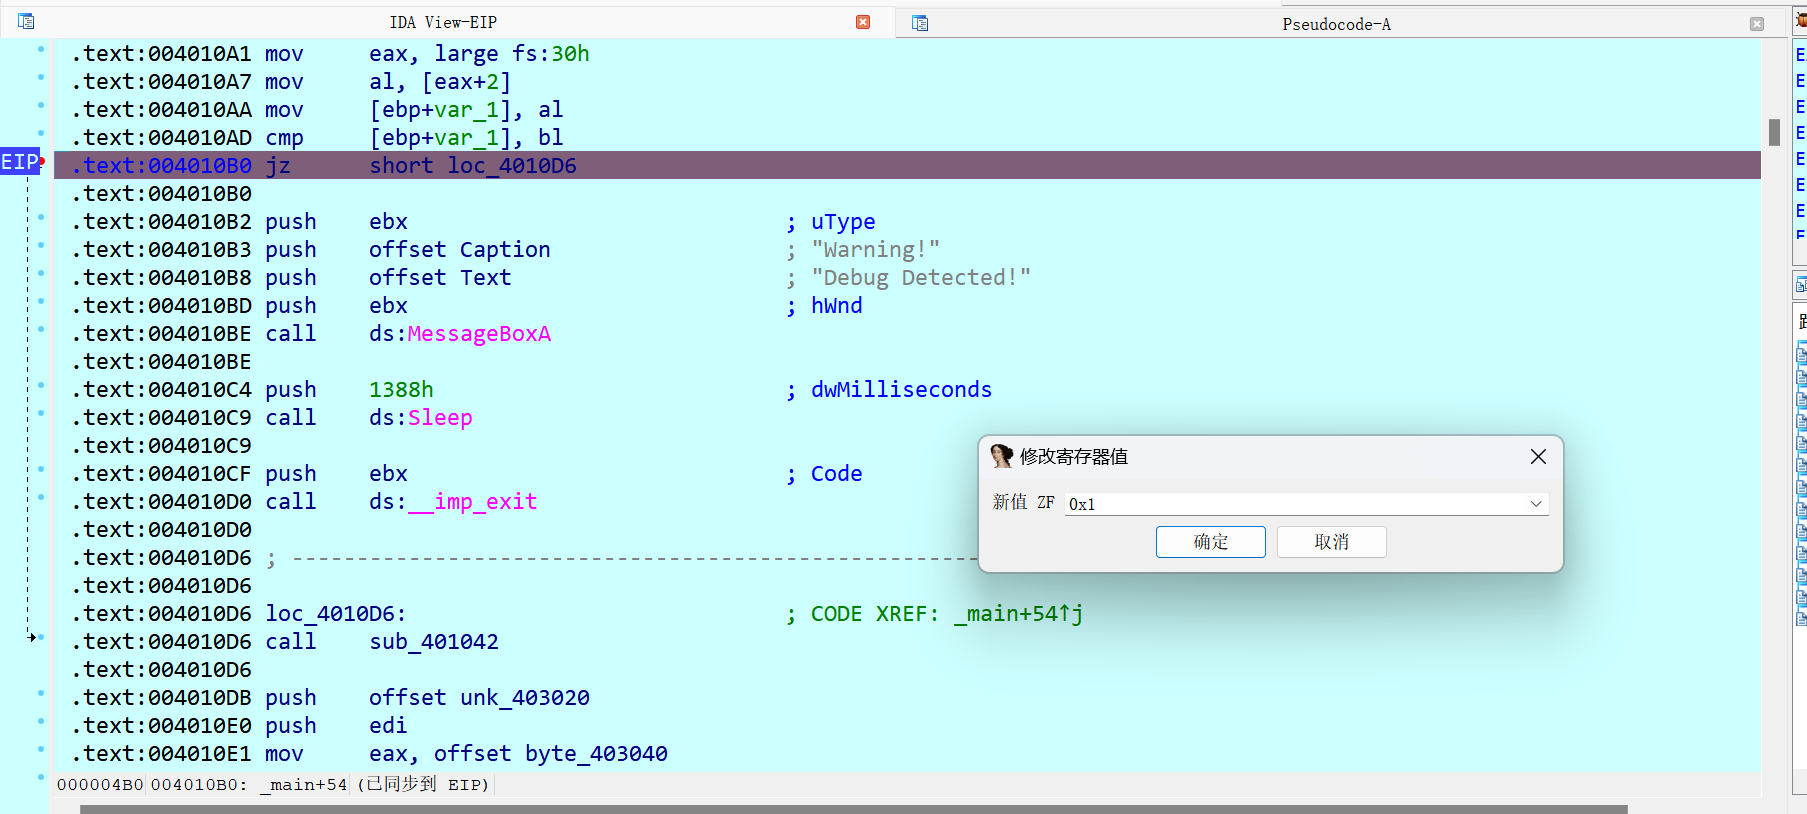Viewport: 1807px width, 814px height.
Task: Close the 修改寄存器值 dialog
Action: point(1538,457)
